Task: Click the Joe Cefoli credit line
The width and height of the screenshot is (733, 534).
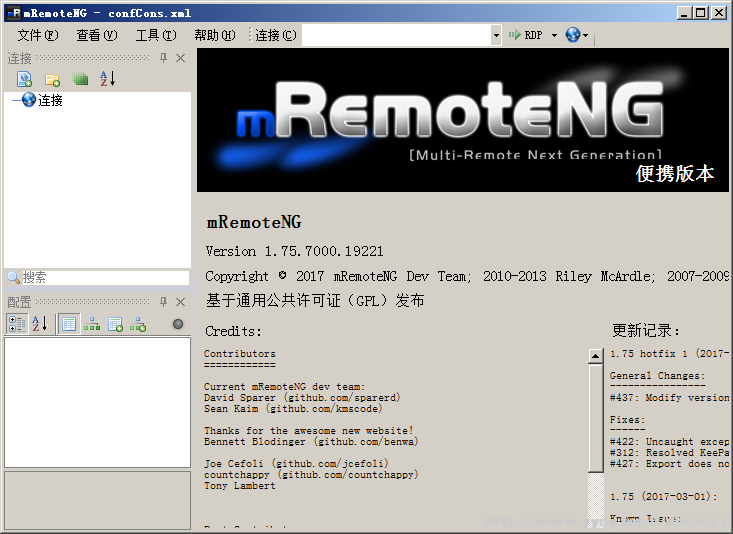Action: tap(296, 464)
